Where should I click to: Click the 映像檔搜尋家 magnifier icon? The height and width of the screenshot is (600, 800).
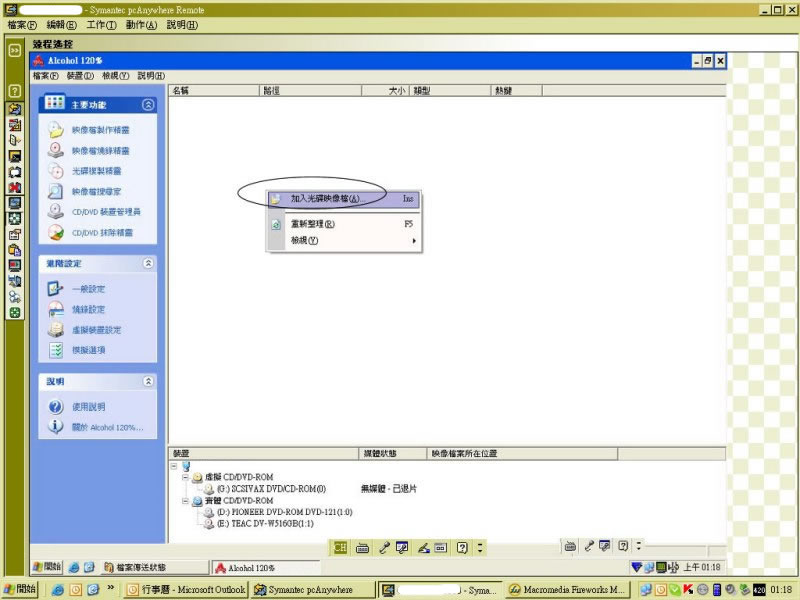point(56,191)
